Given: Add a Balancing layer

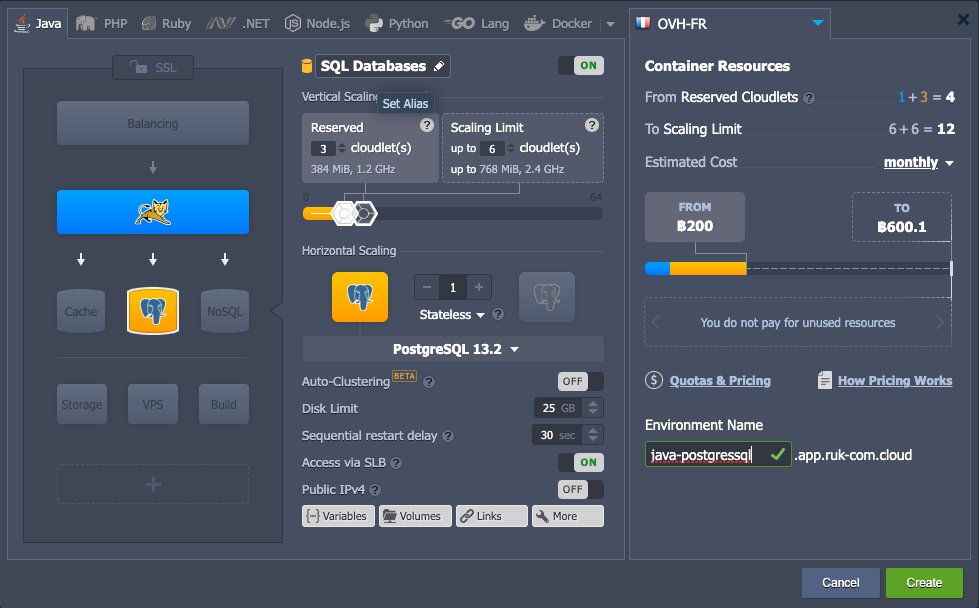Looking at the screenshot, I should [x=153, y=124].
